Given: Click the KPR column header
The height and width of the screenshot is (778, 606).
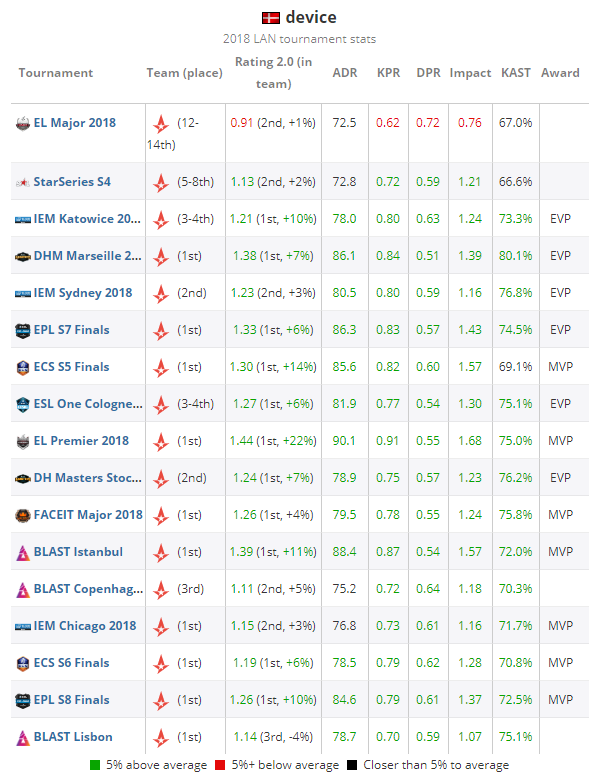Looking at the screenshot, I should pos(388,73).
